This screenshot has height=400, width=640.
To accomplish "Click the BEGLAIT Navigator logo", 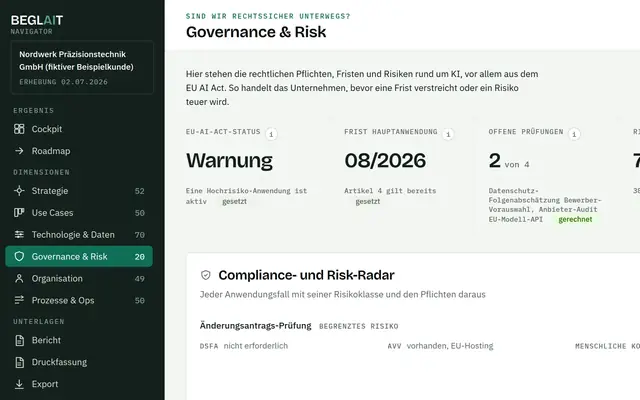I will pos(37,24).
